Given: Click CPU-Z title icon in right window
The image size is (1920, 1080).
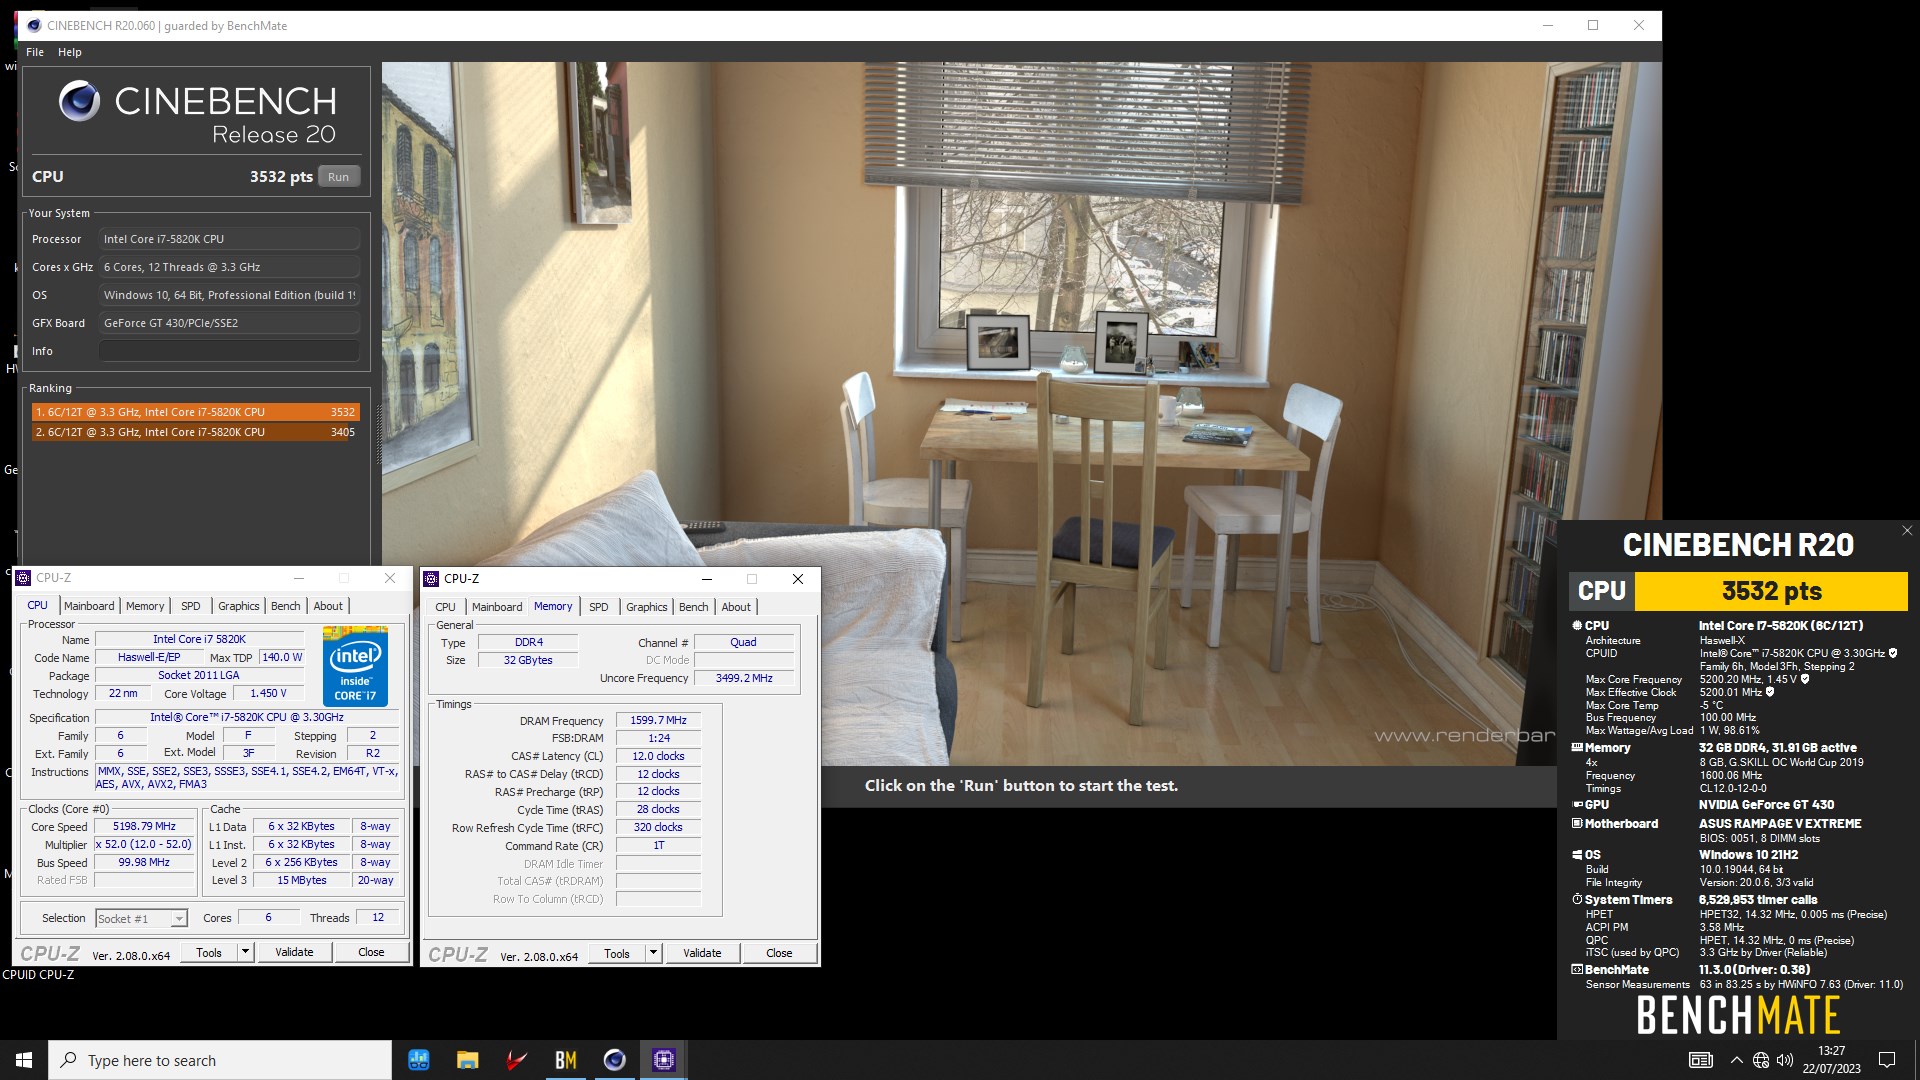Looking at the screenshot, I should (432, 579).
